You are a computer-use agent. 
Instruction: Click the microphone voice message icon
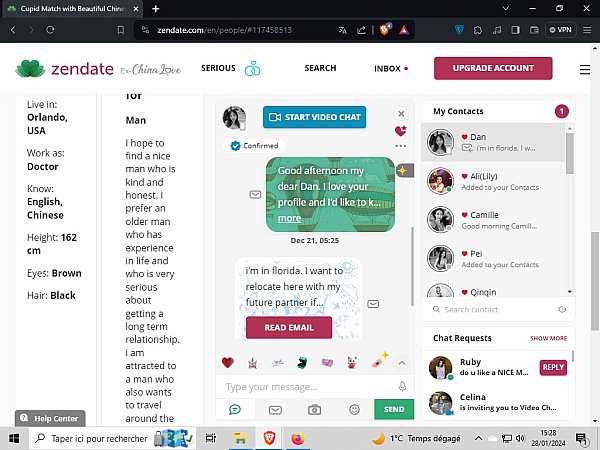(x=402, y=387)
